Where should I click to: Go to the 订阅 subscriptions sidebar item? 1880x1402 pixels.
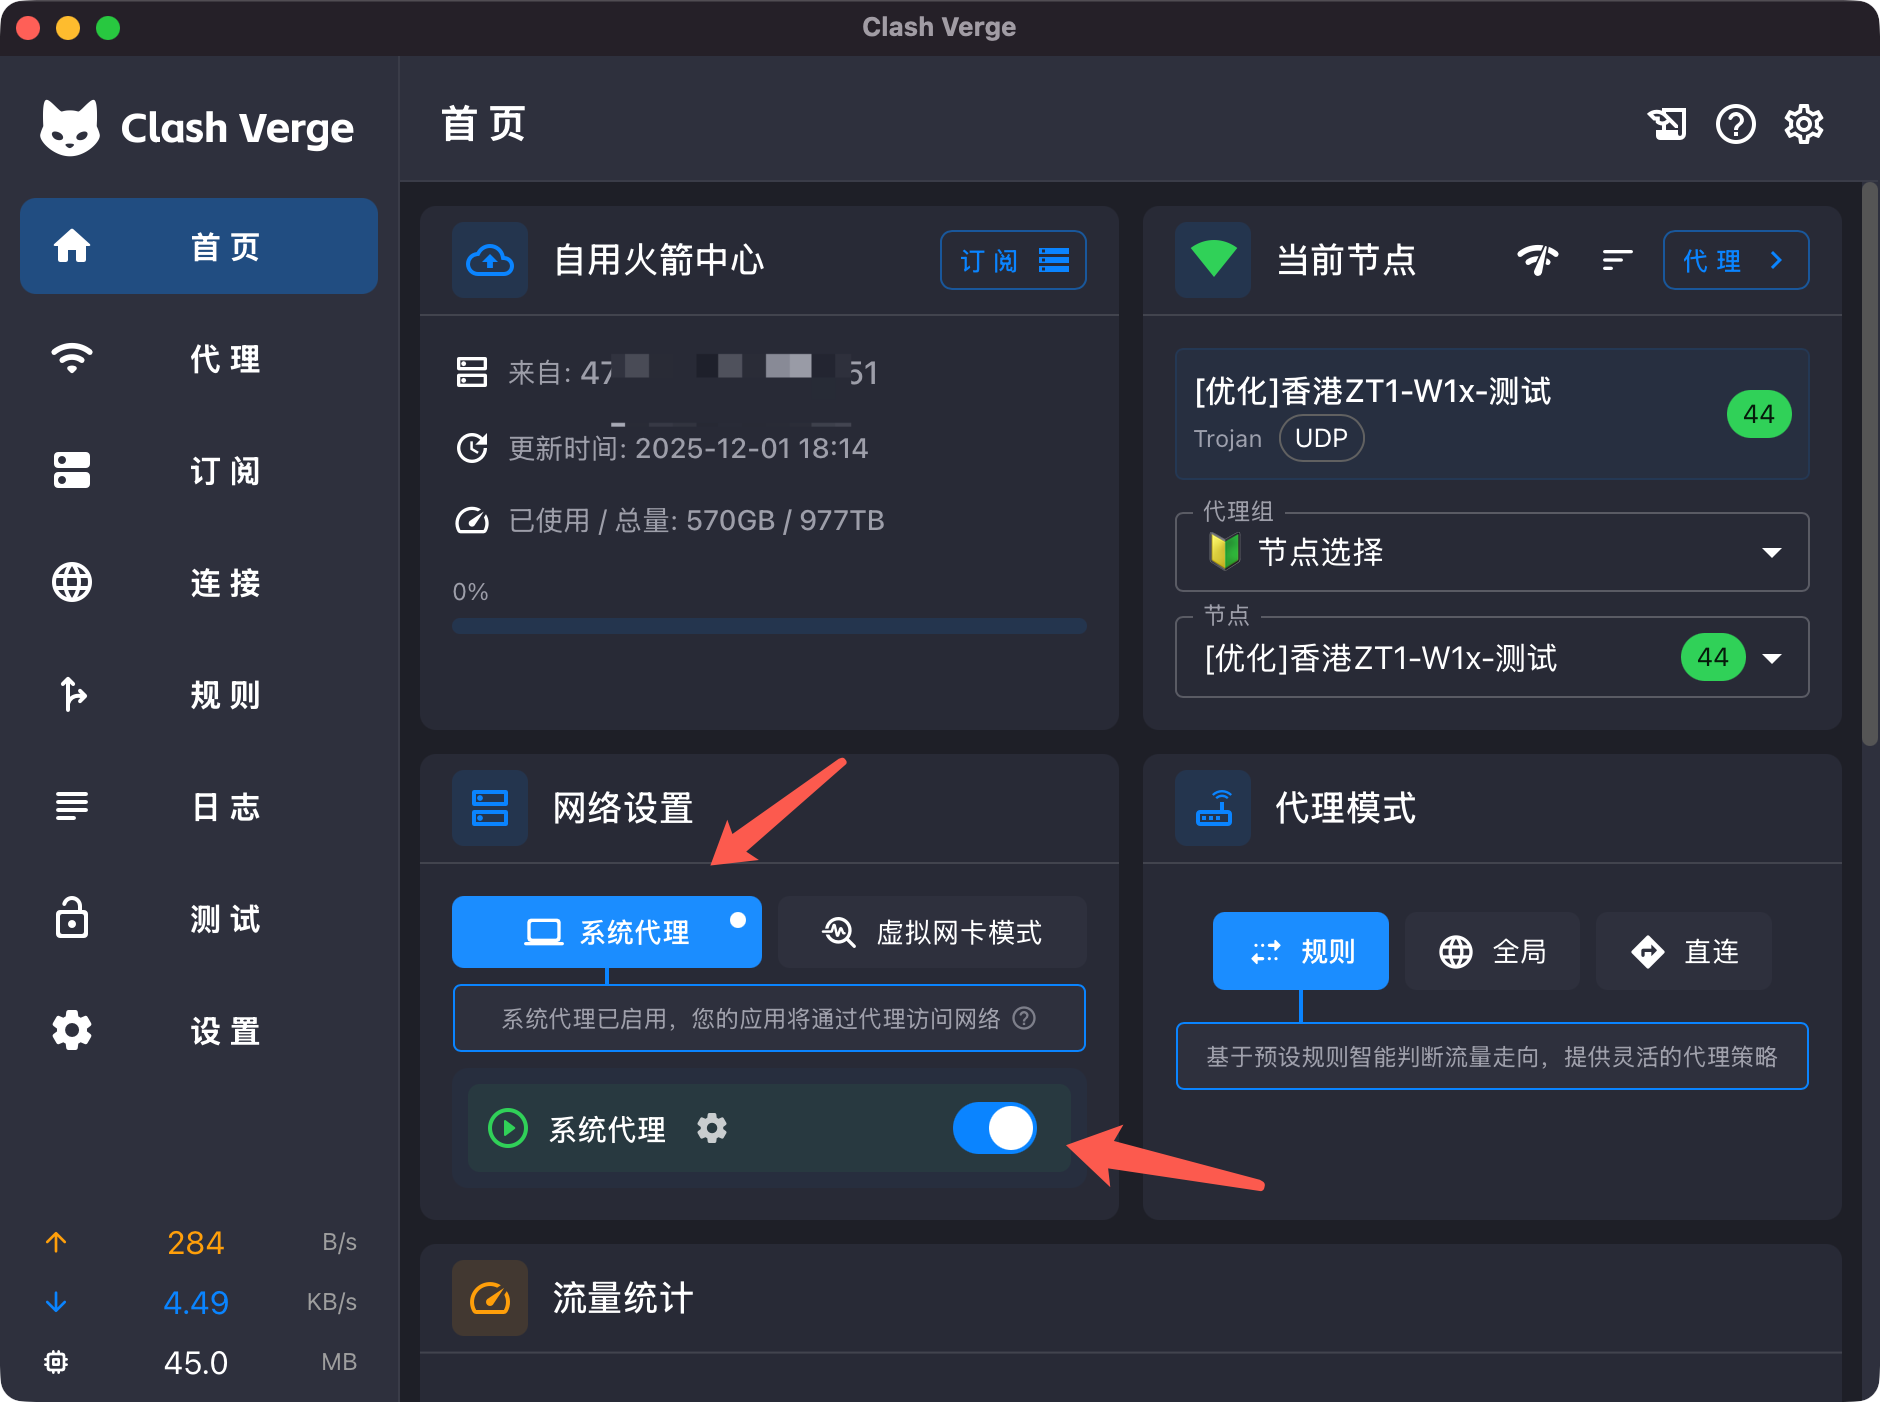(x=198, y=470)
